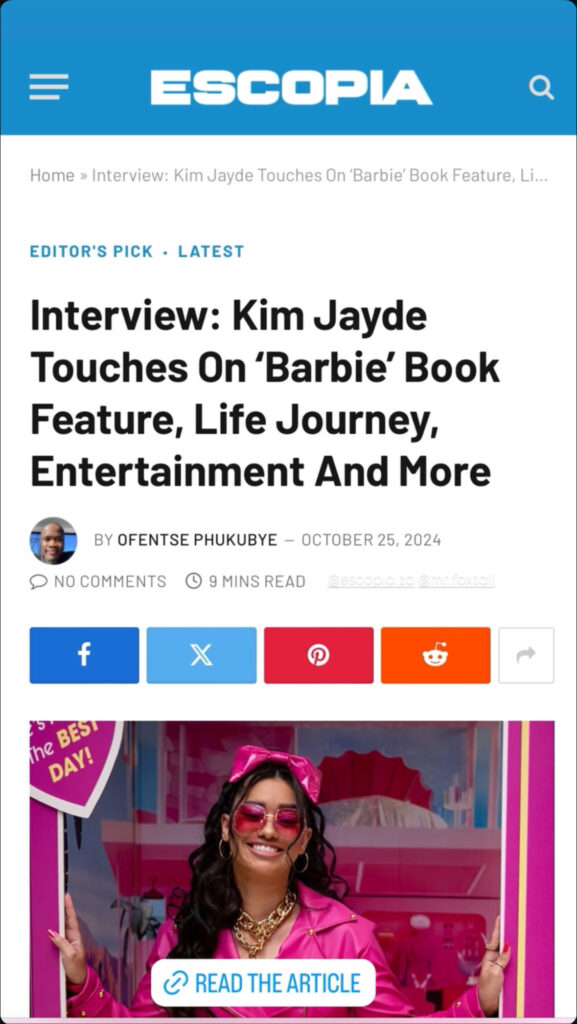
Task: Open author Ofentse Phukubye's profile
Action: coord(197,540)
